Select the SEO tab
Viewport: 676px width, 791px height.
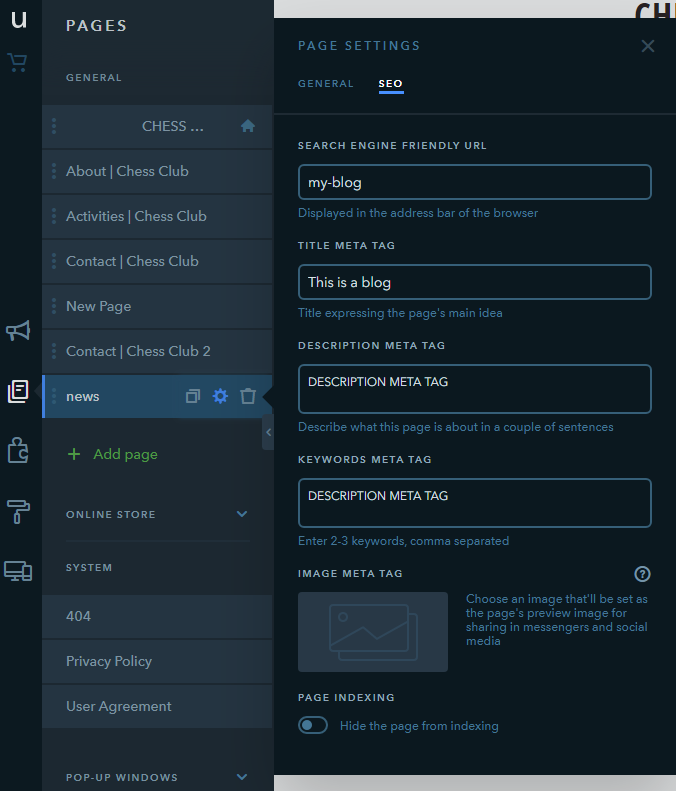(390, 84)
